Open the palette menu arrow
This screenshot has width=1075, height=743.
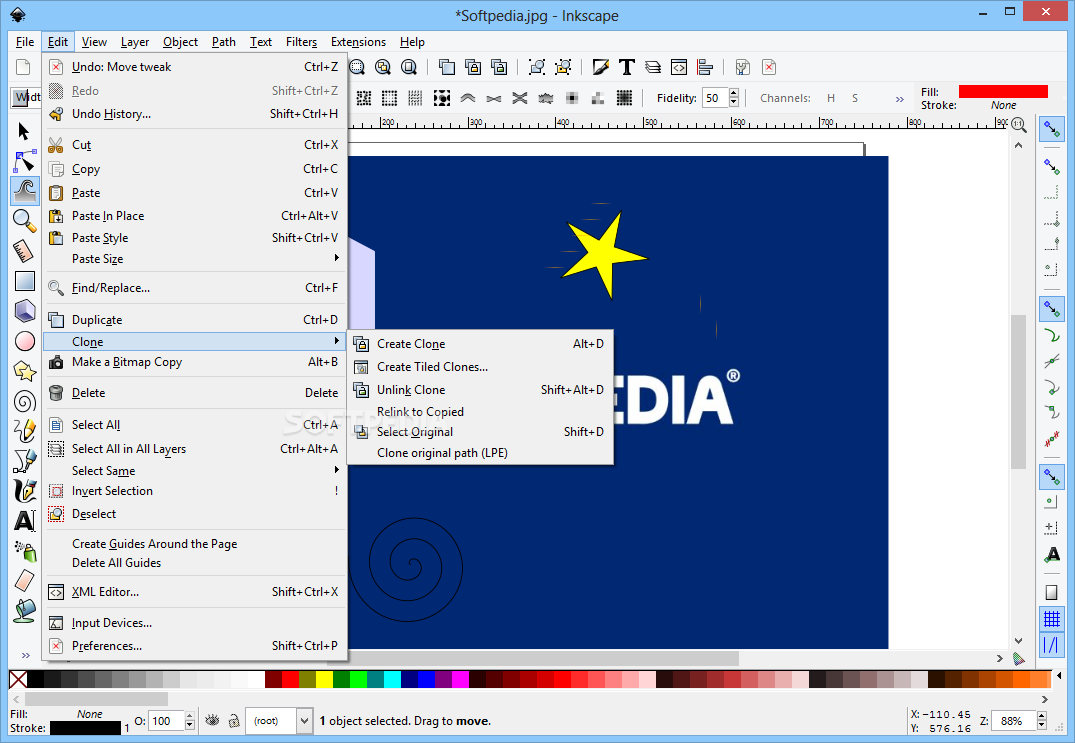tap(1059, 677)
